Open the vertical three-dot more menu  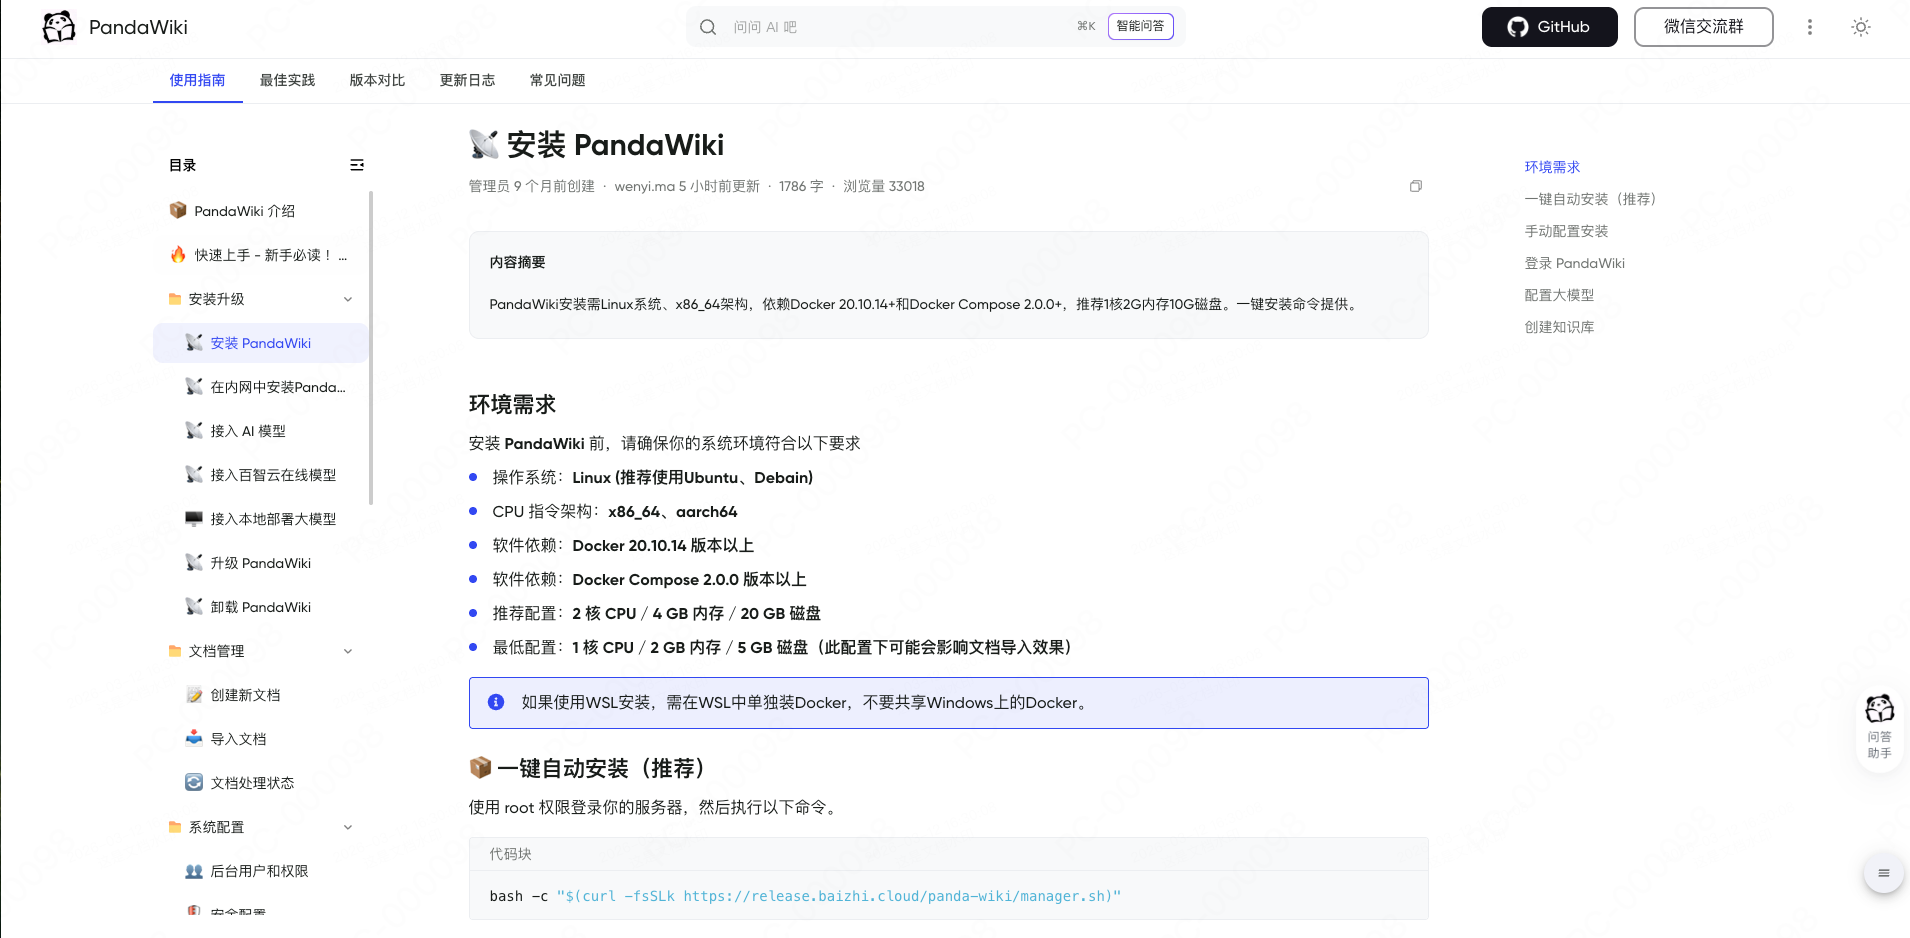point(1809,27)
